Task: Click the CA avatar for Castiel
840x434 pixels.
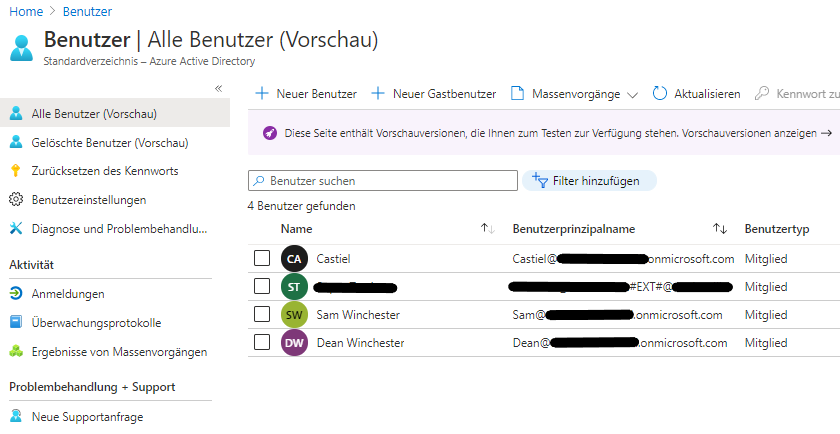Action: coord(294,259)
